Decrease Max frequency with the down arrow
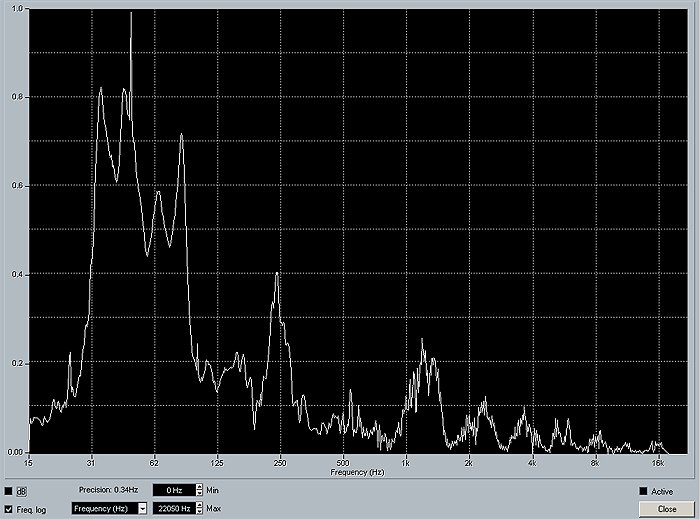 198,511
